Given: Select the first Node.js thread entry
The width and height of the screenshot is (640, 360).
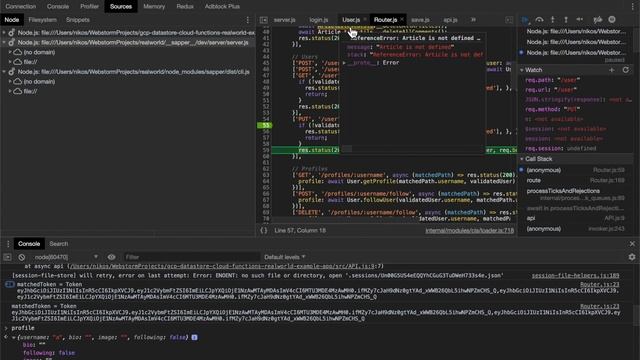Looking at the screenshot, I should [576, 31].
